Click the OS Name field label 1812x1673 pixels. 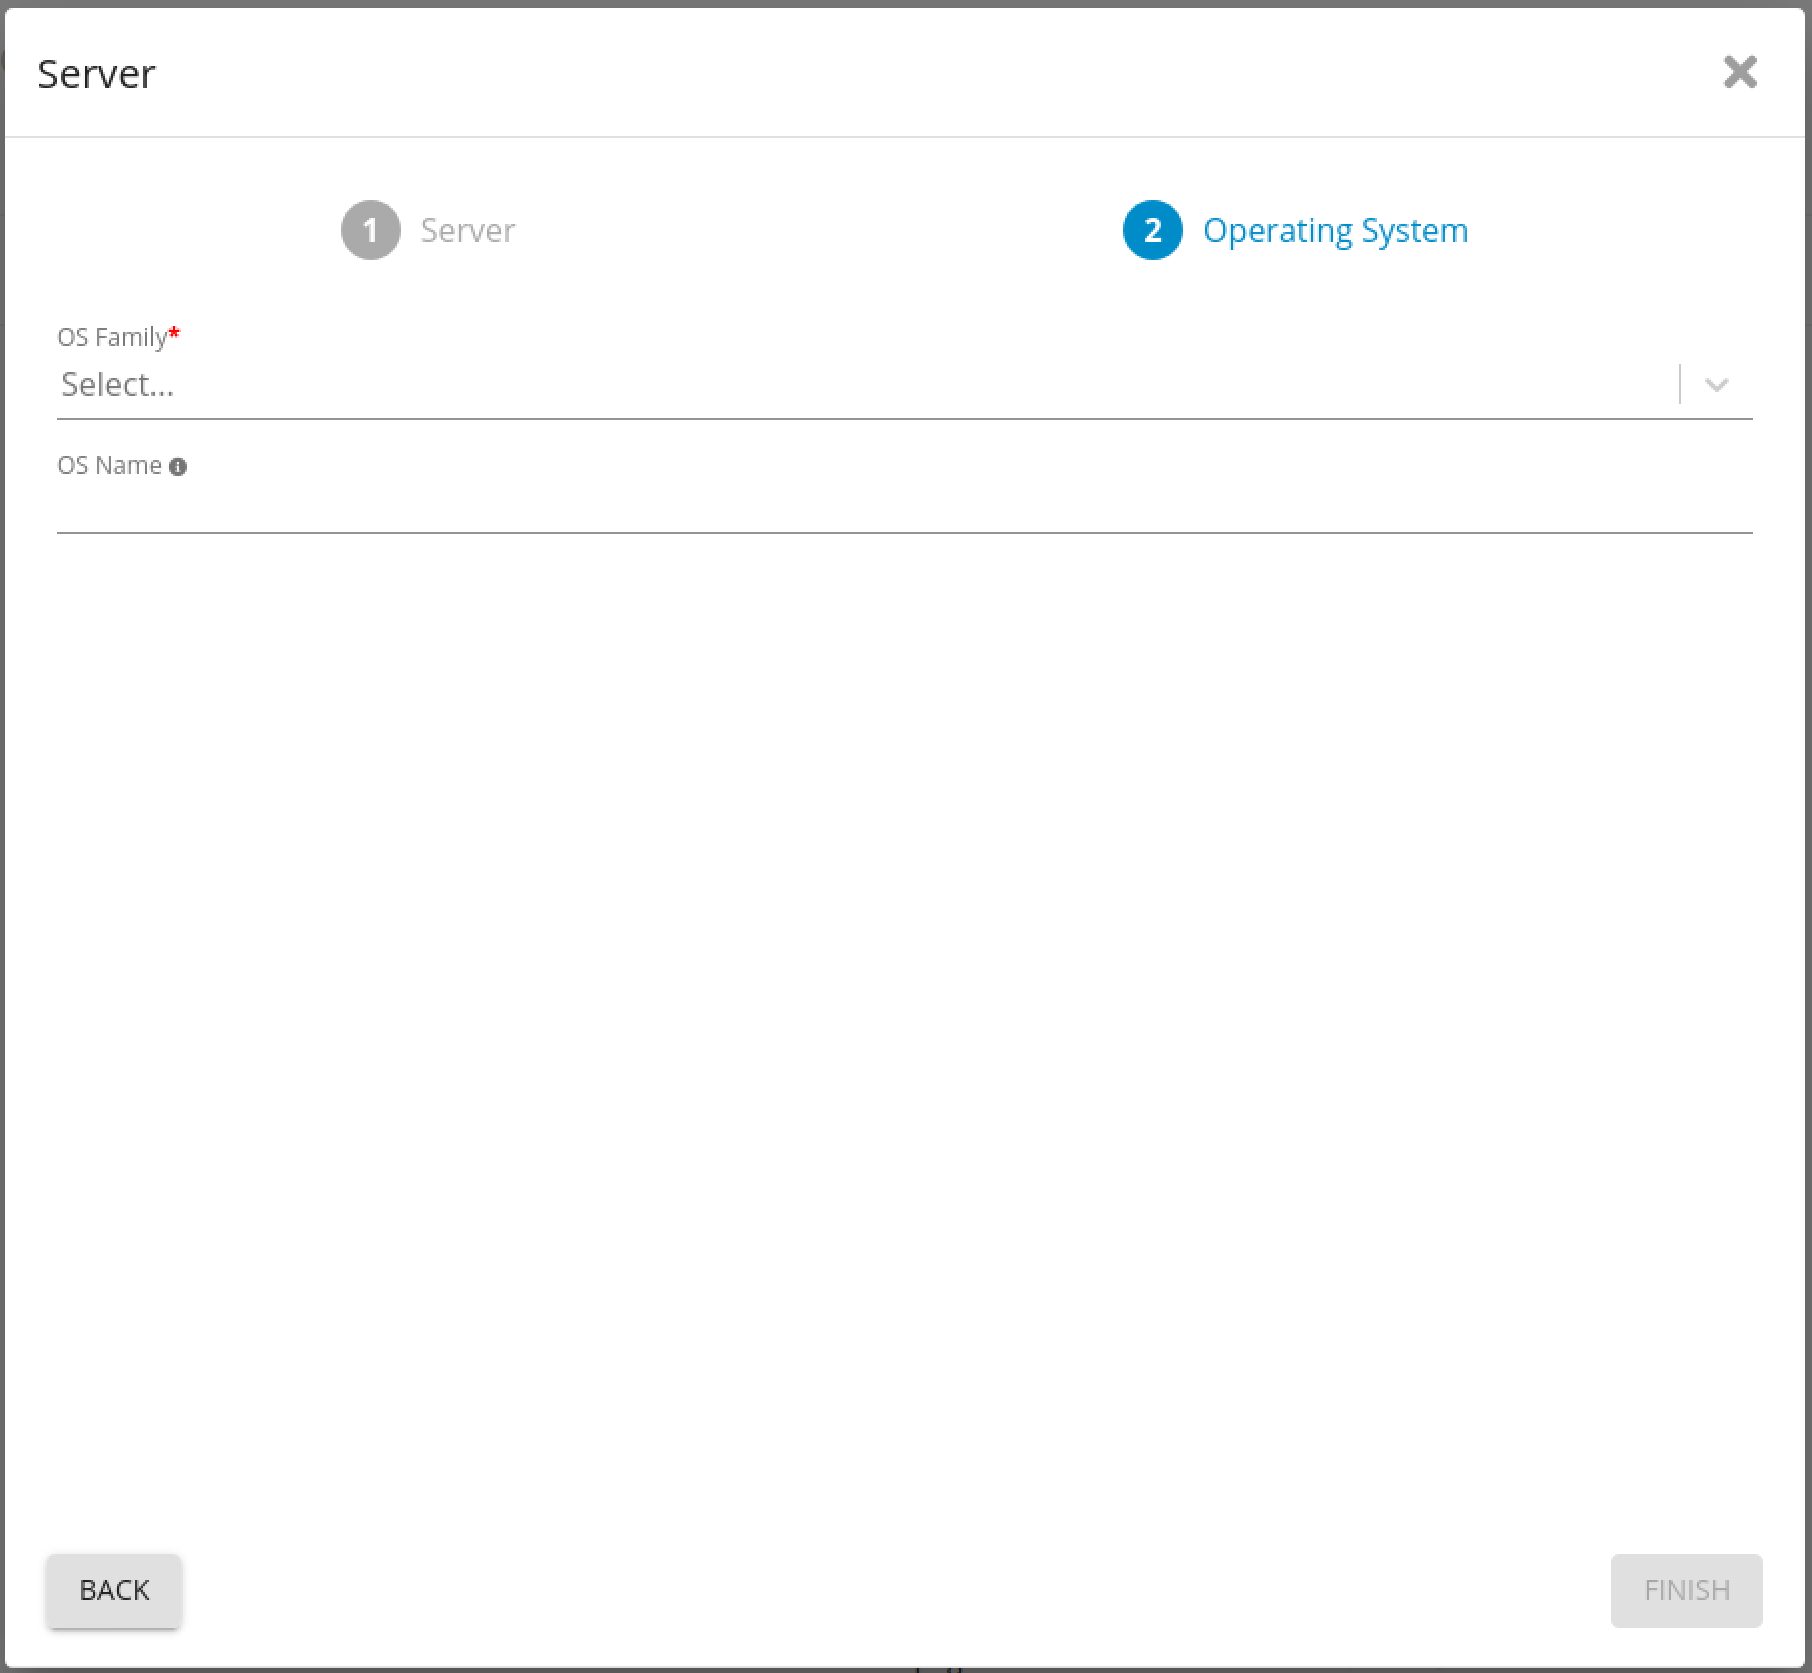tap(109, 466)
